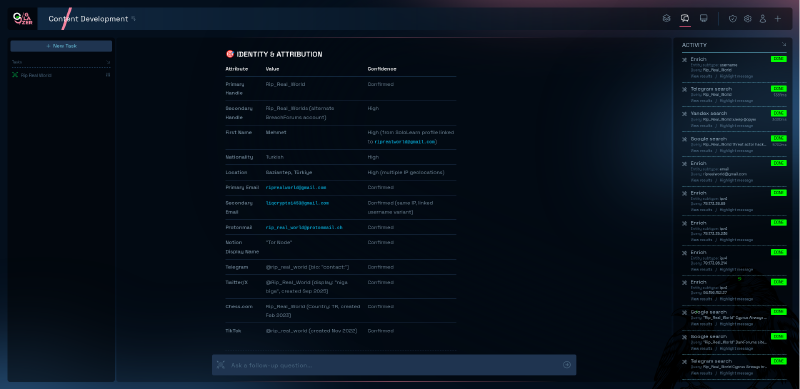This screenshot has width=800, height=389.
Task: Click the edit icon beside Content Development
Action: (x=134, y=19)
